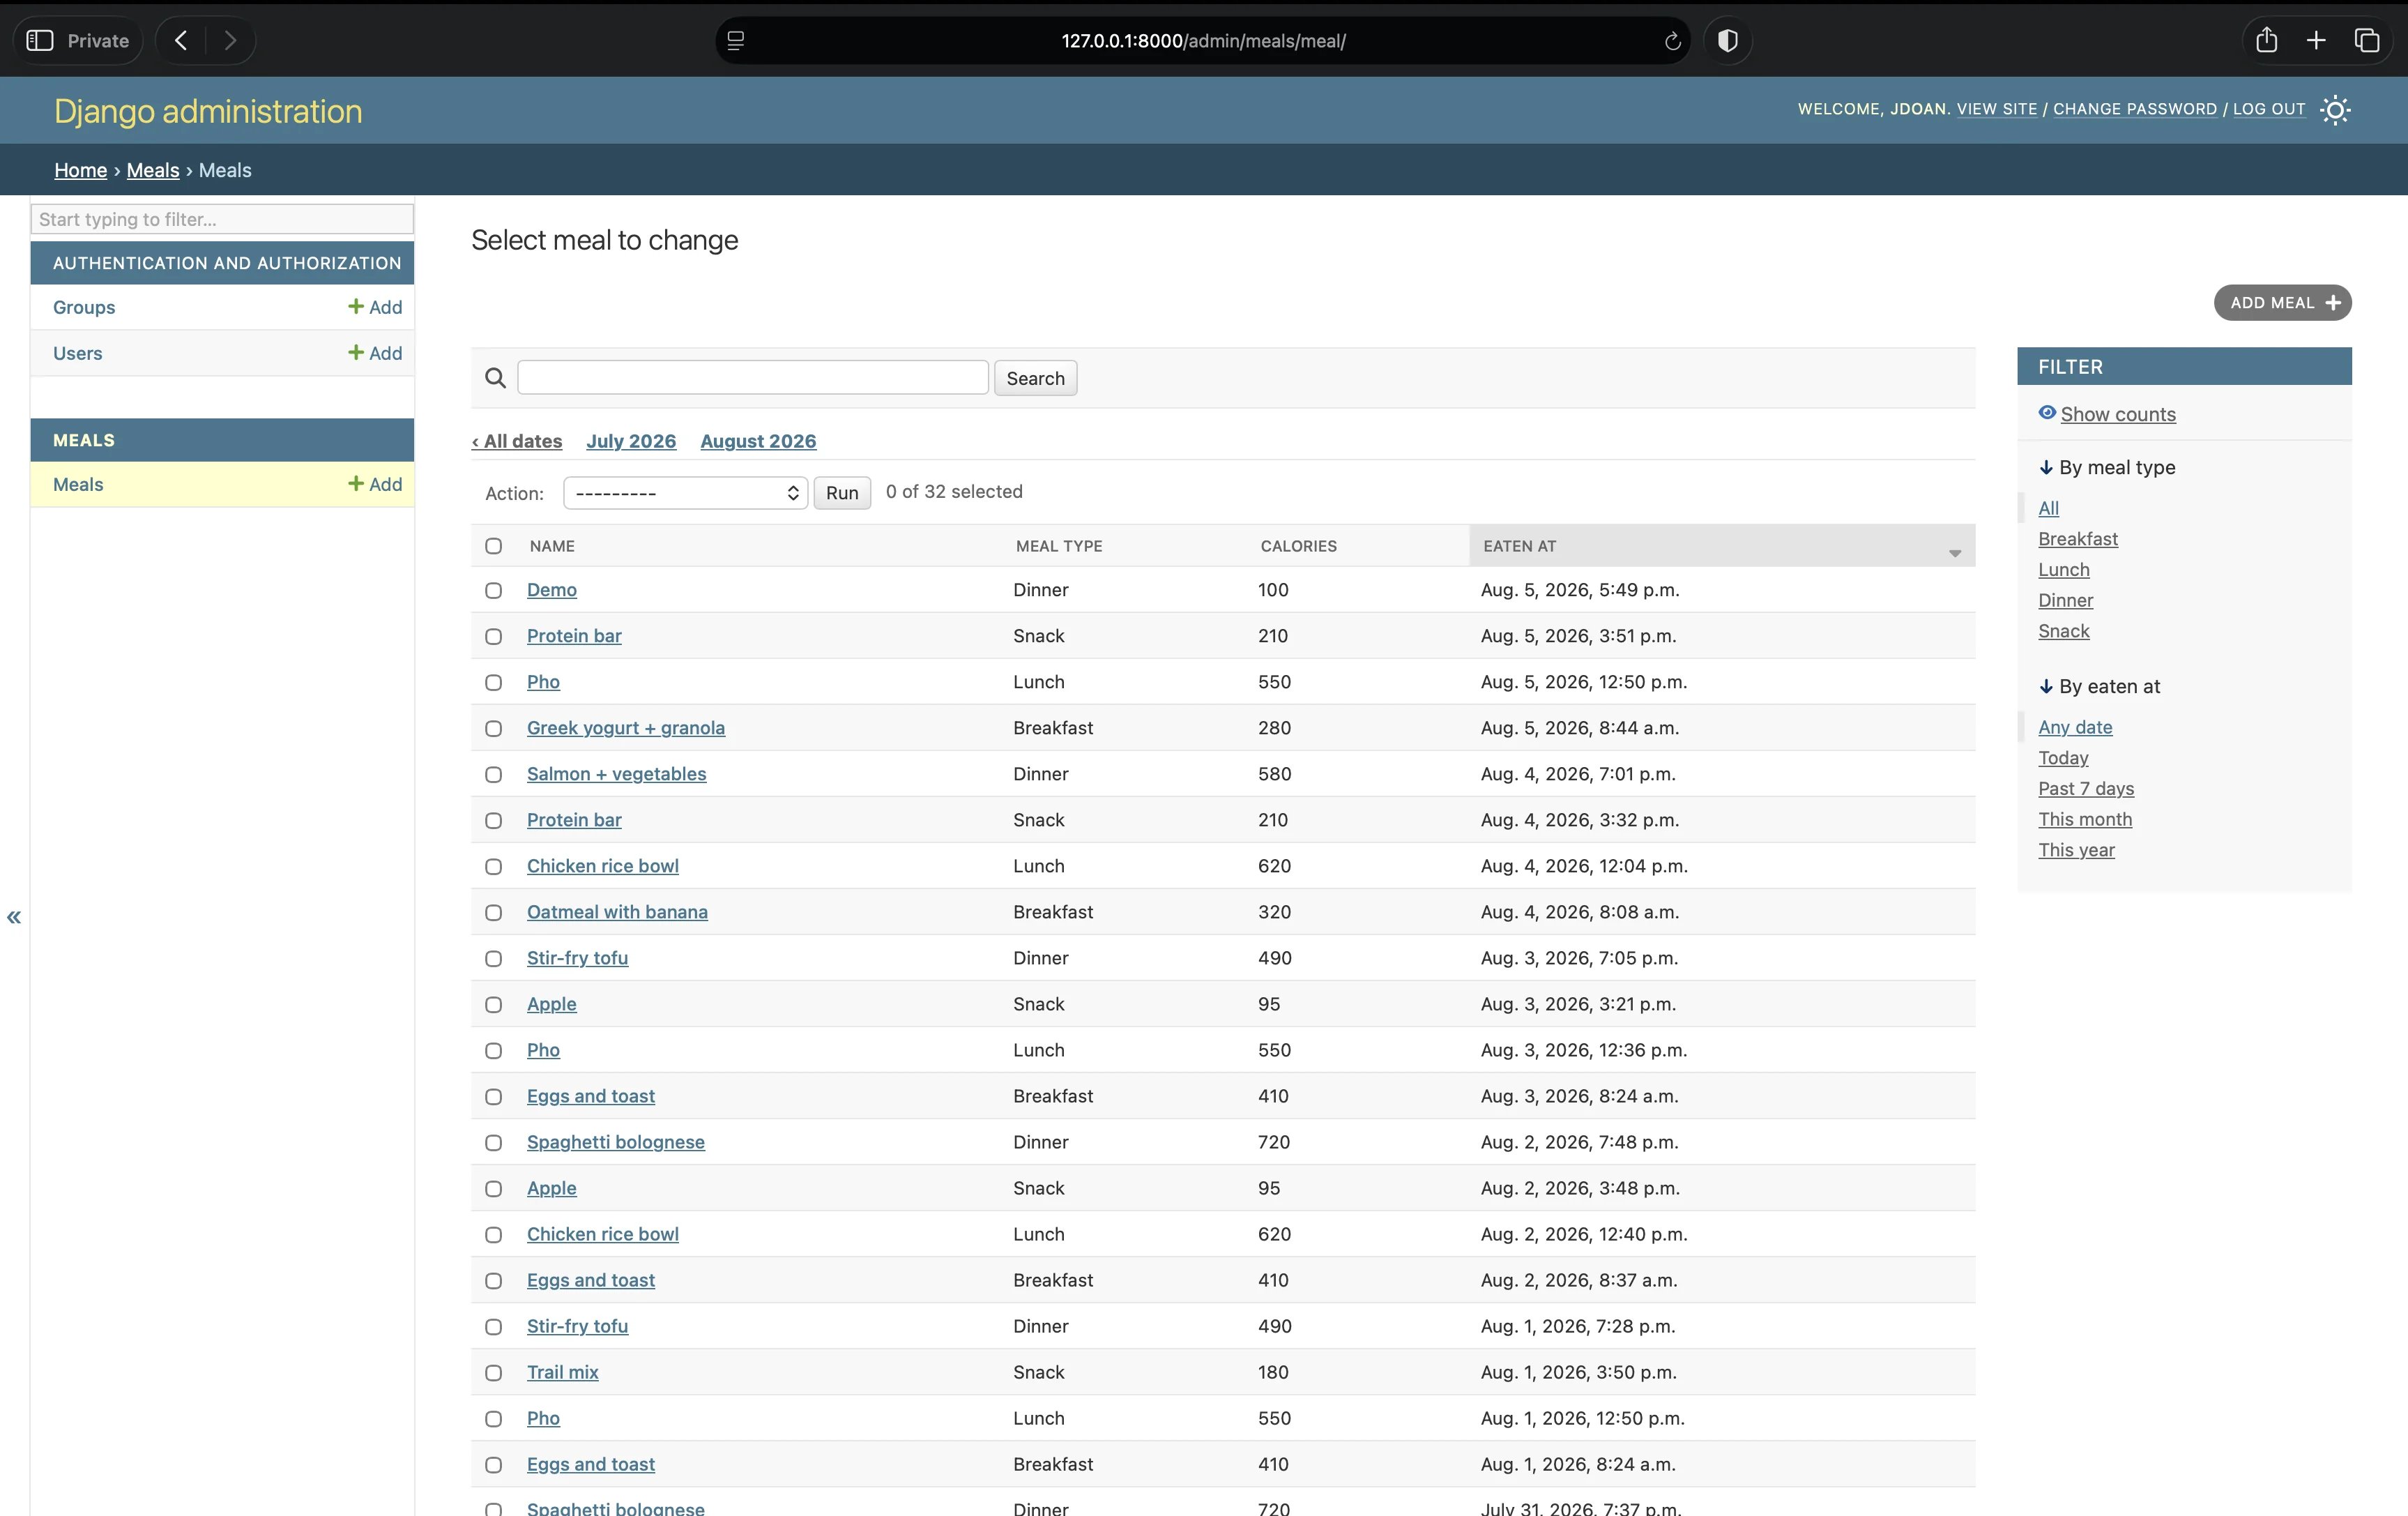
Task: Open a new tab with plus icon
Action: coord(2316,41)
